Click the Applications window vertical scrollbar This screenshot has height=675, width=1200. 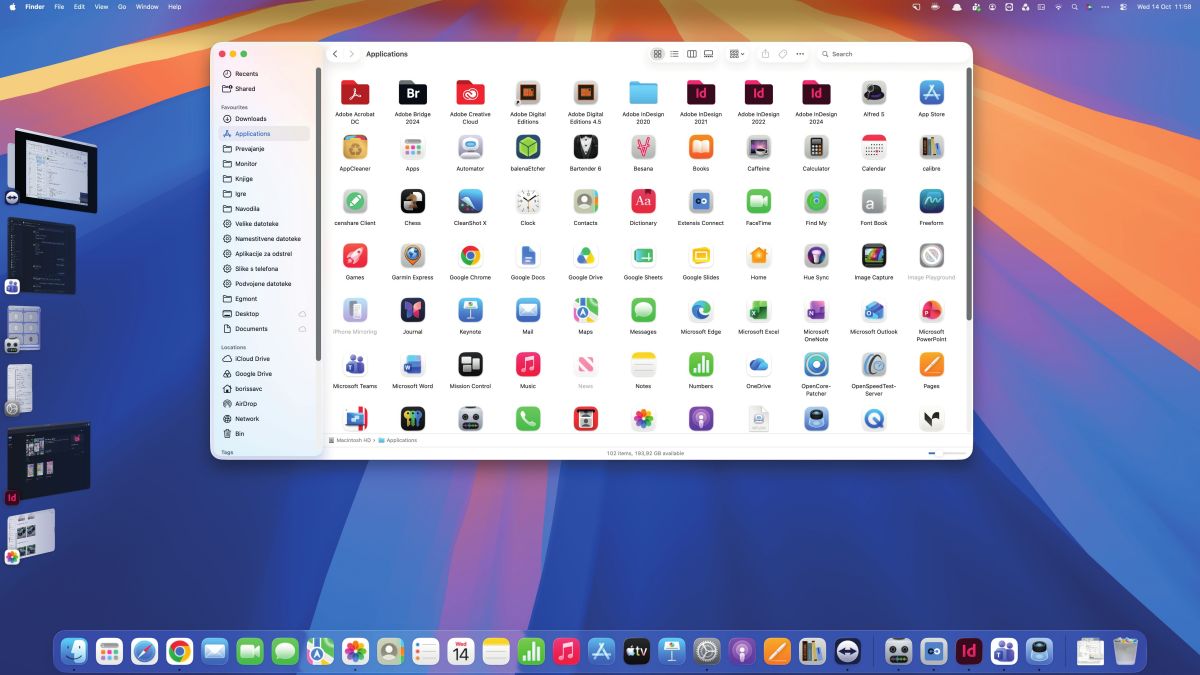(x=968, y=194)
